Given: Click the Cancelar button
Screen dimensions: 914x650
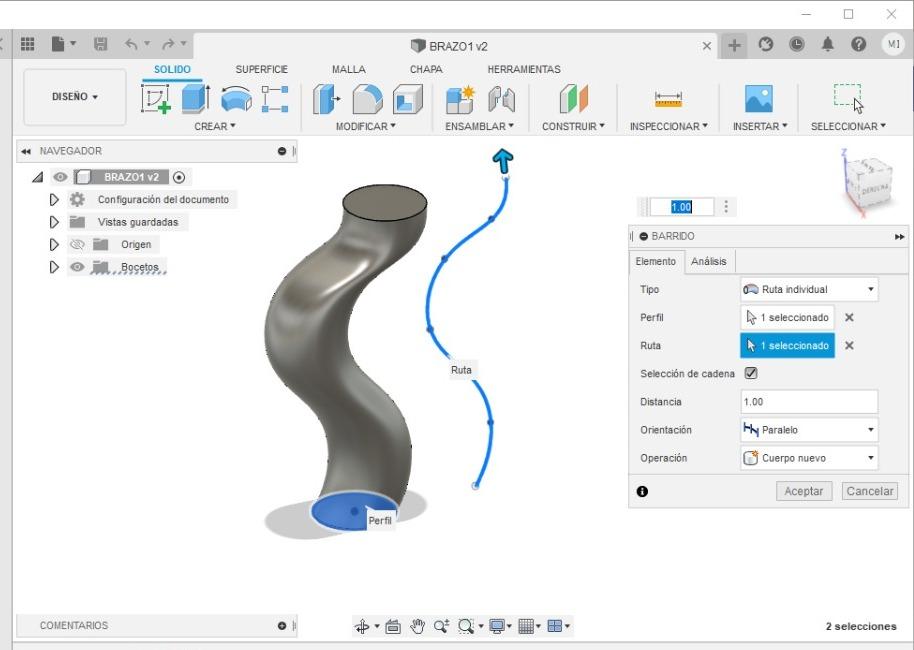Looking at the screenshot, I should 870,491.
